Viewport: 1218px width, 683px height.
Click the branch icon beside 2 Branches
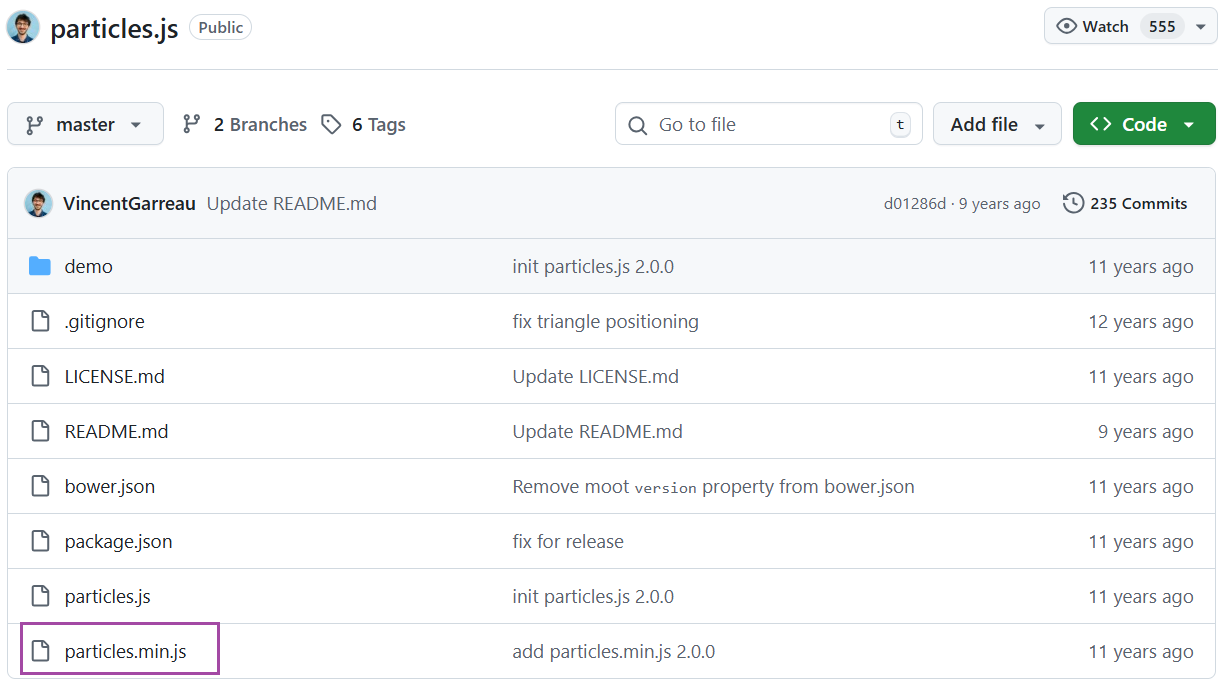(192, 124)
